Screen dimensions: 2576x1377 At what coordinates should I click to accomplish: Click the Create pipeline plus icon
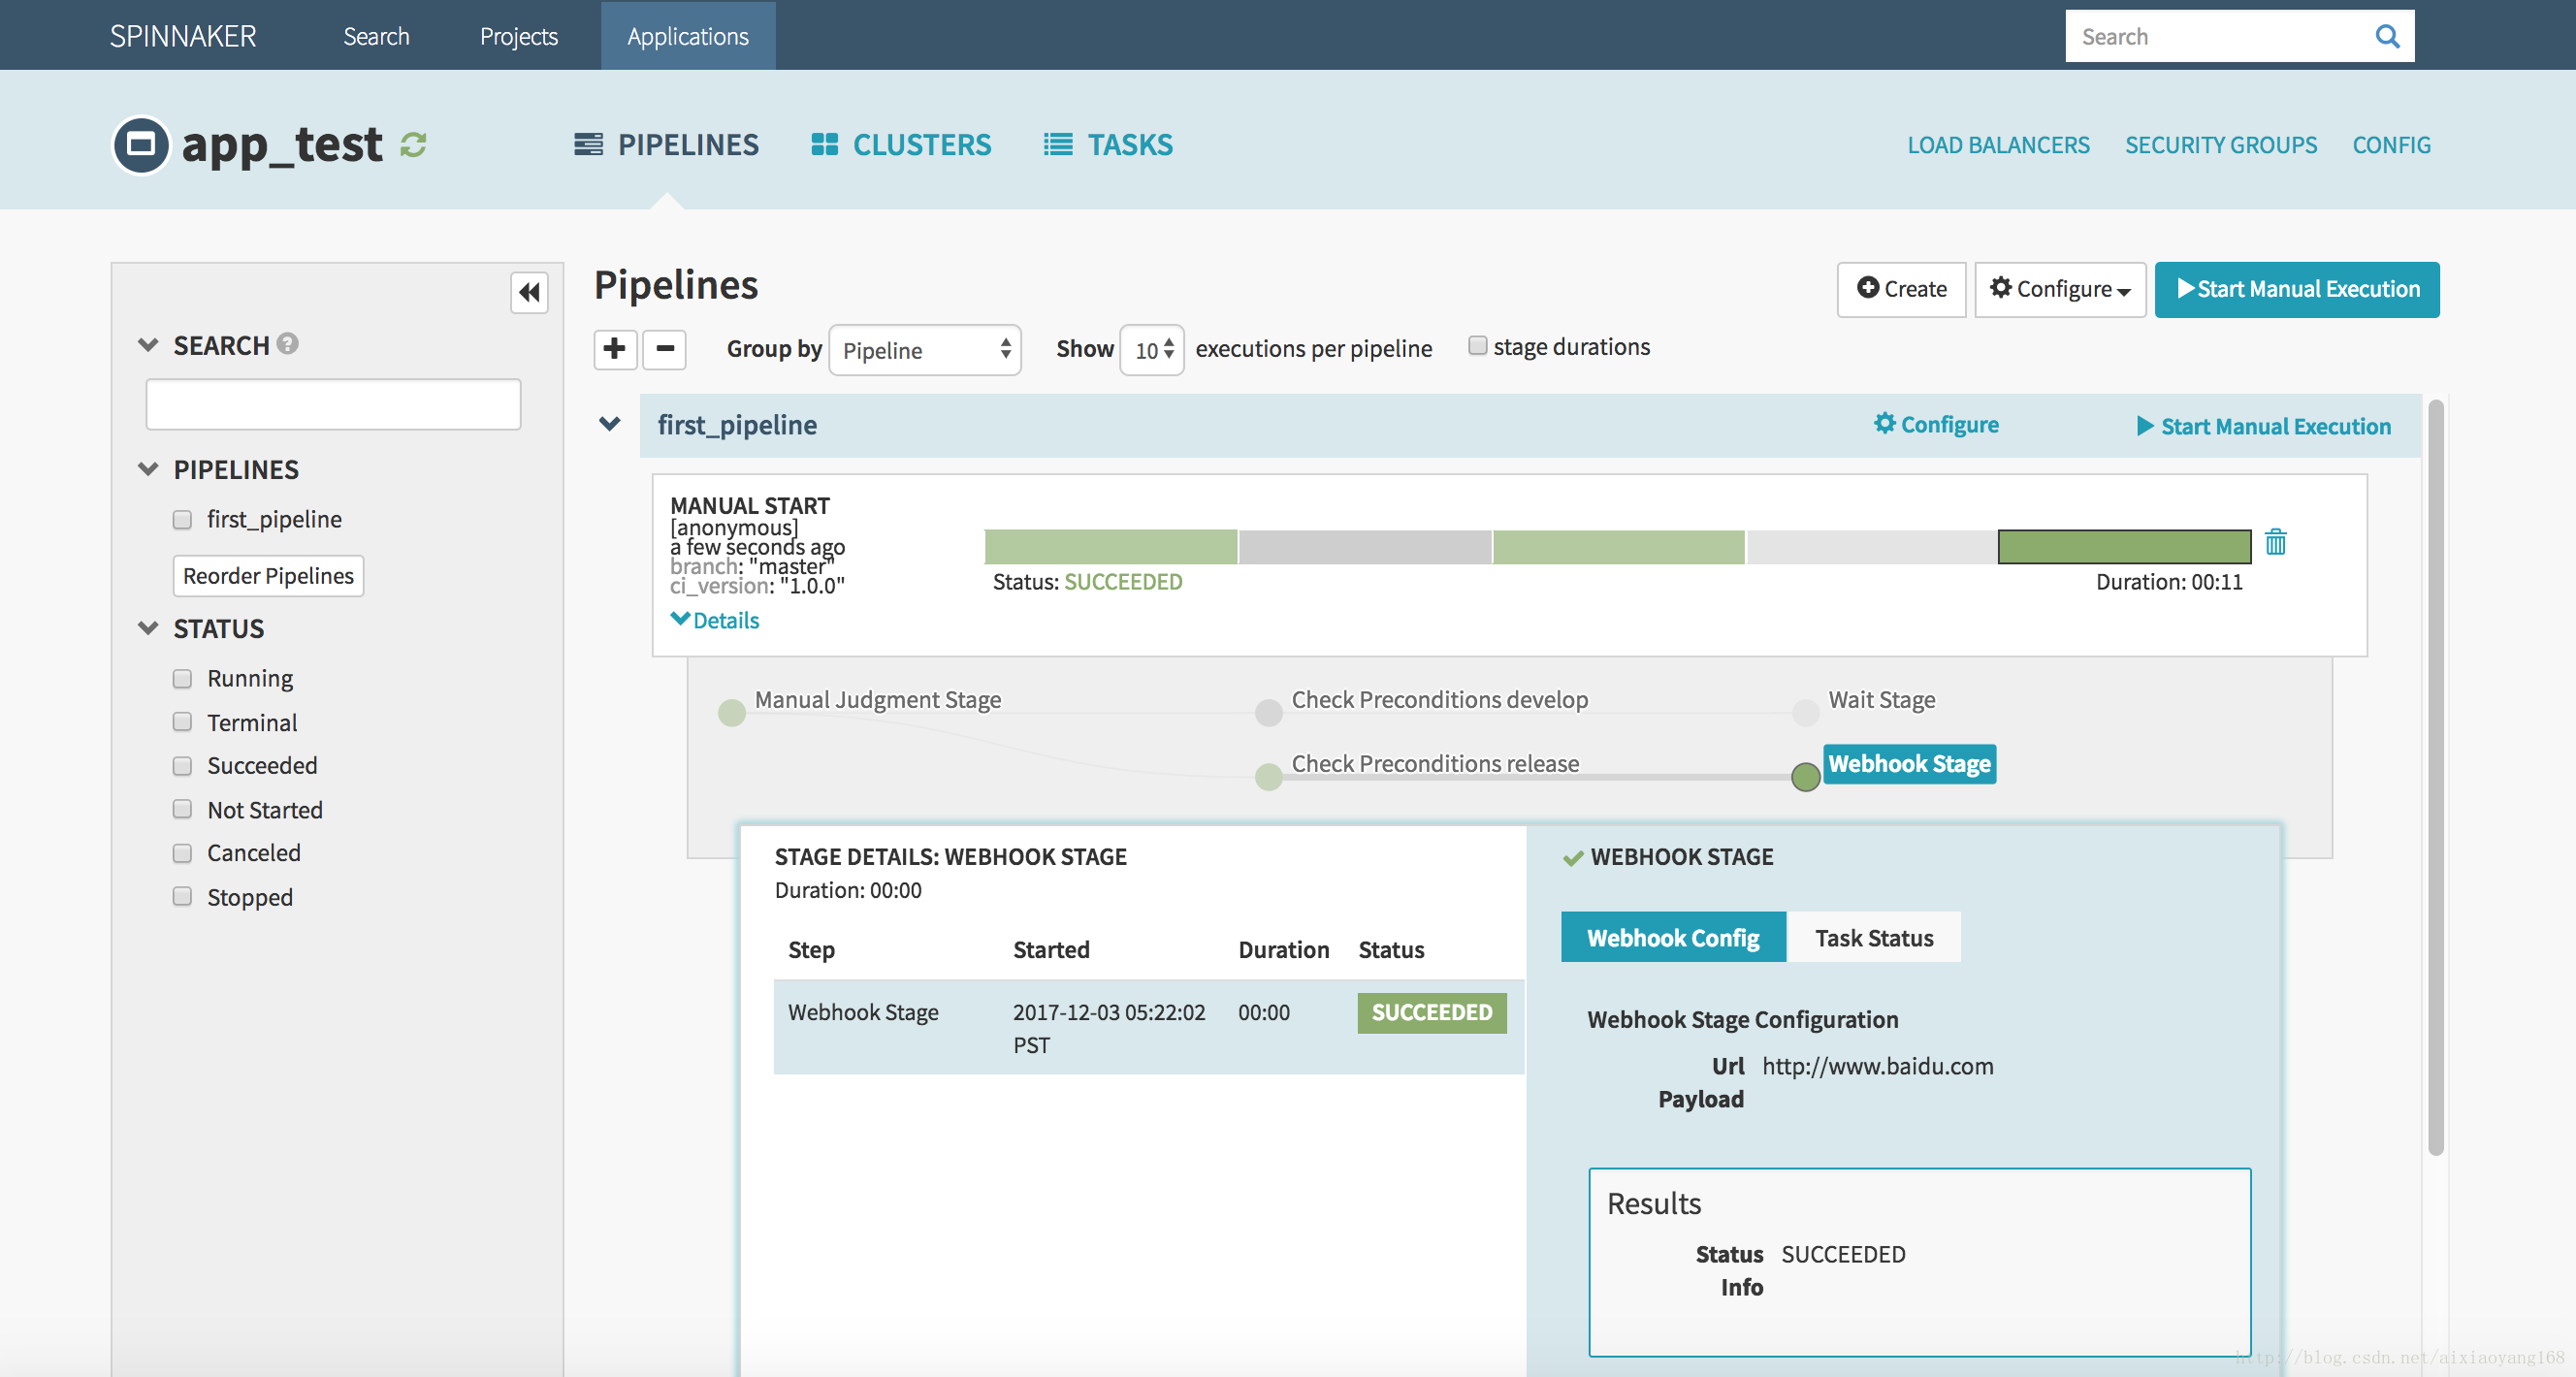pyautogui.click(x=615, y=348)
